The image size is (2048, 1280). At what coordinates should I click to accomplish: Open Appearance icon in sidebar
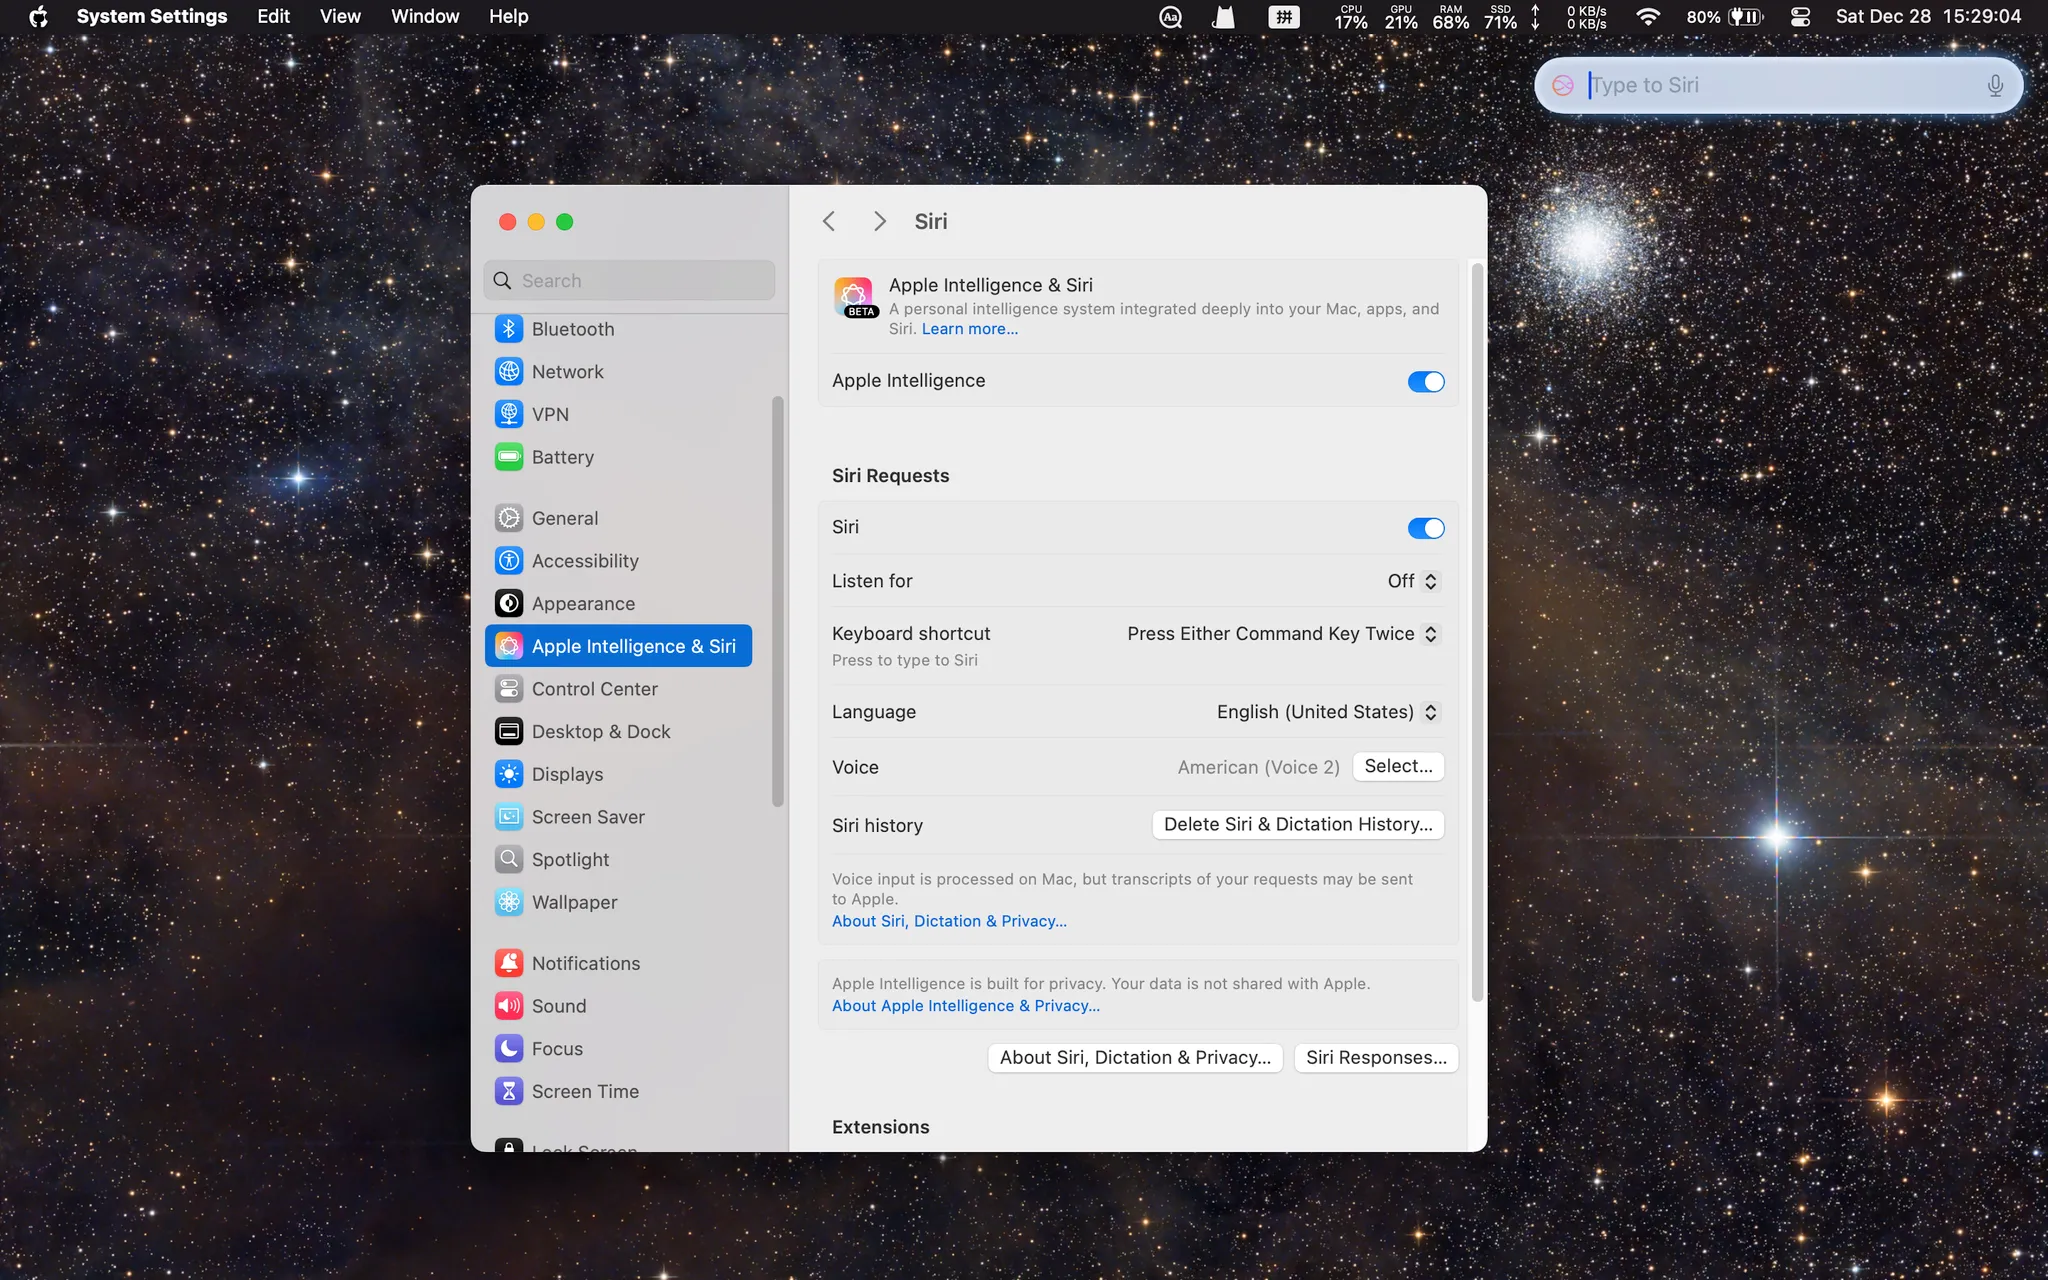pos(509,604)
